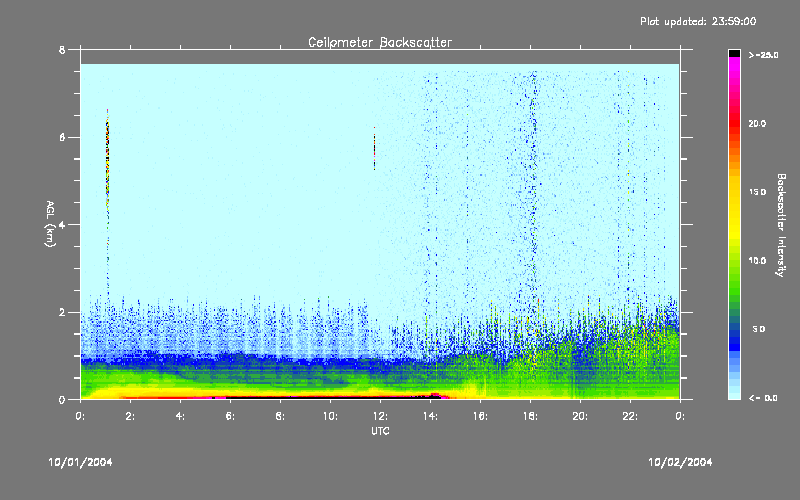The image size is (800, 500).
Task: Click the "AGL (km)" vertical axis label
Action: [x=50, y=223]
